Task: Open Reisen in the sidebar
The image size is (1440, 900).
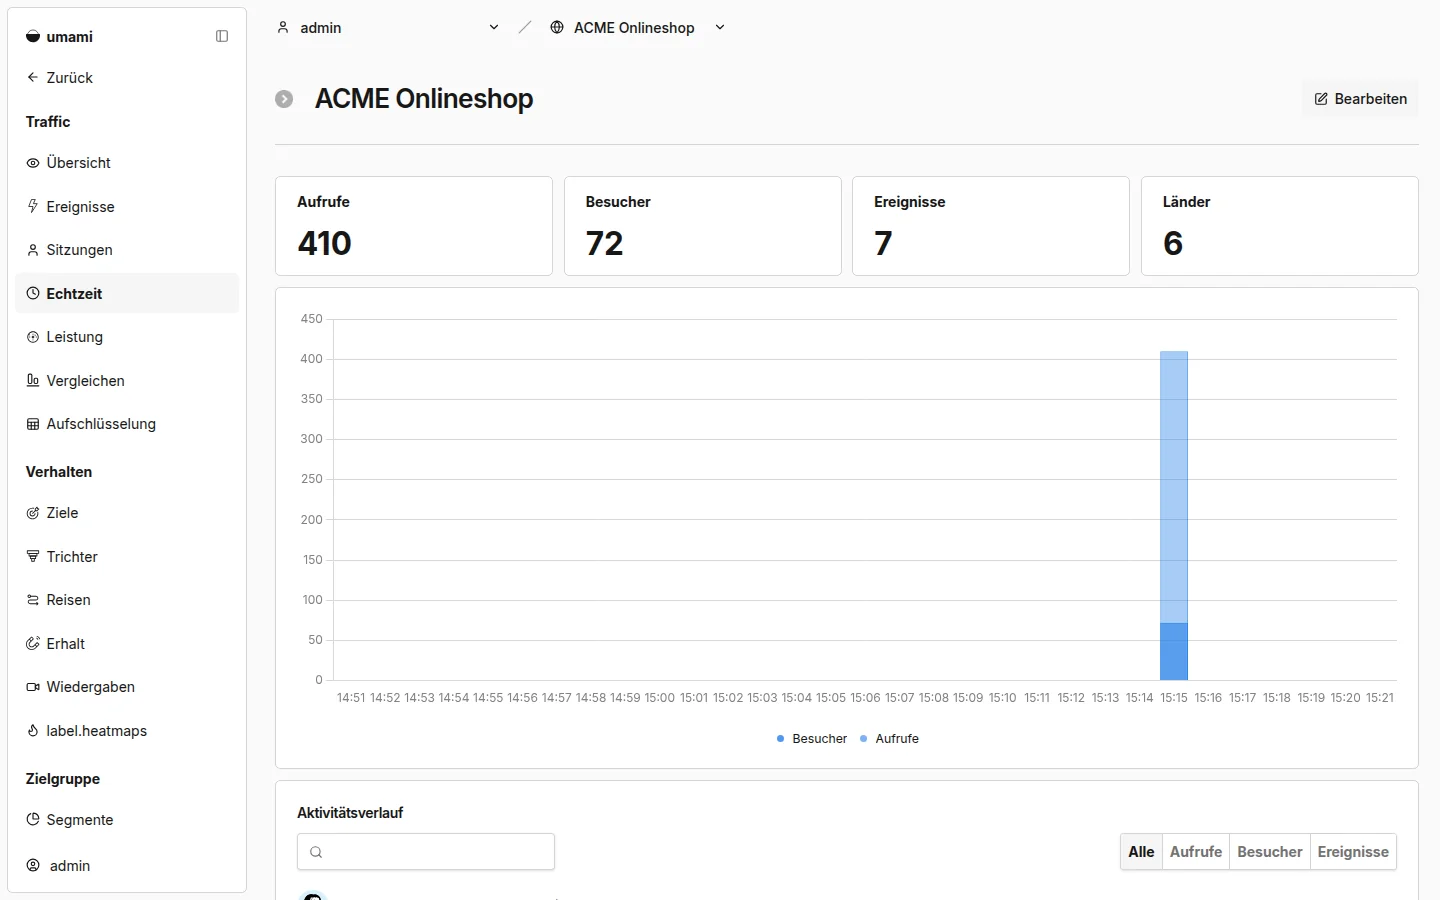Action: tap(127, 600)
